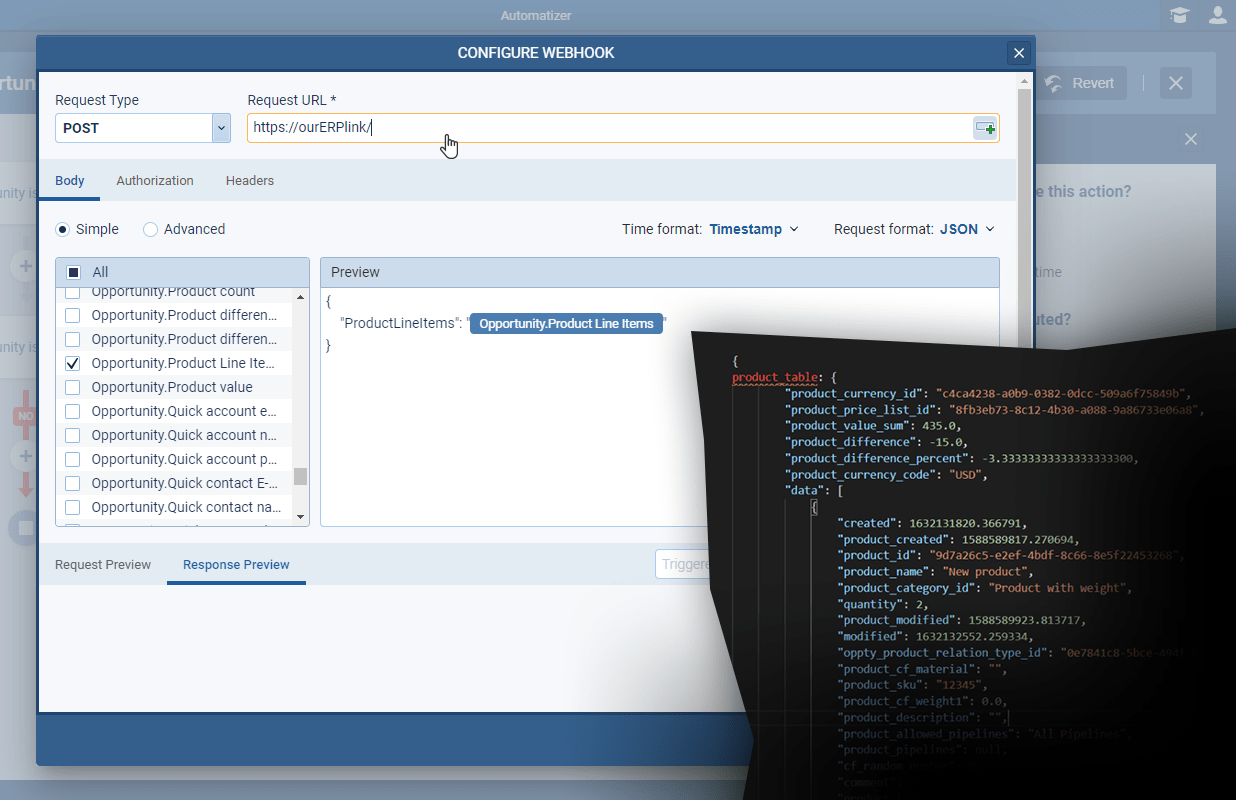Expand the Request format JSON dropdown
The image size is (1236, 800).
point(966,229)
